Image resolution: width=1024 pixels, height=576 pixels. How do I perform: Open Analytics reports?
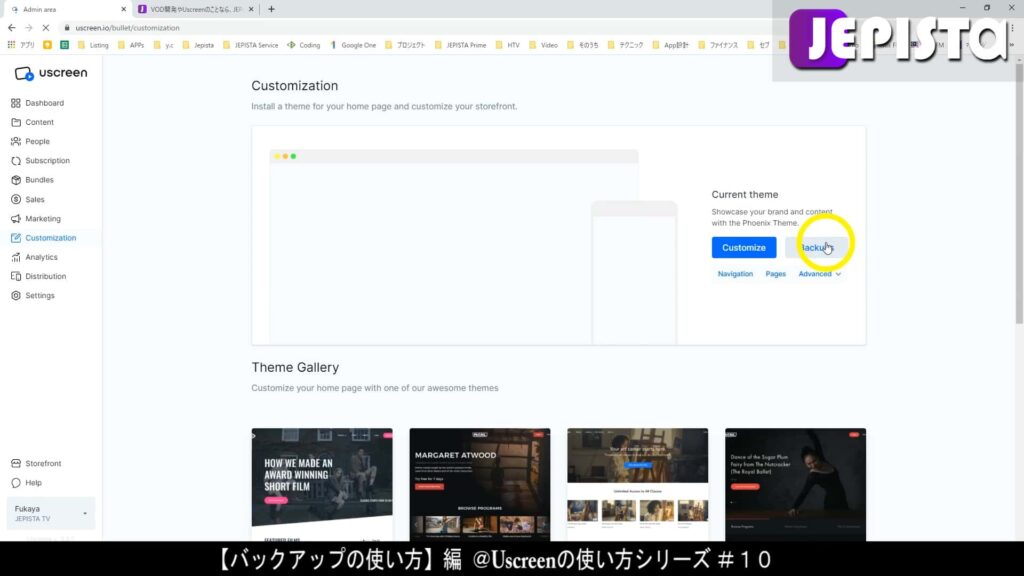[43, 257]
